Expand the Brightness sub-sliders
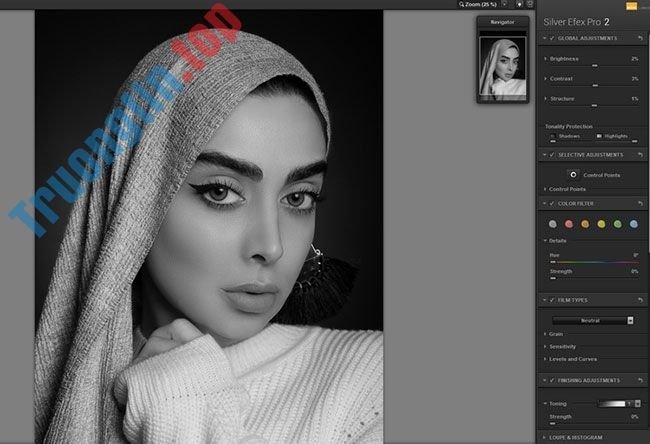Viewport: 650px width, 444px height. pos(546,59)
